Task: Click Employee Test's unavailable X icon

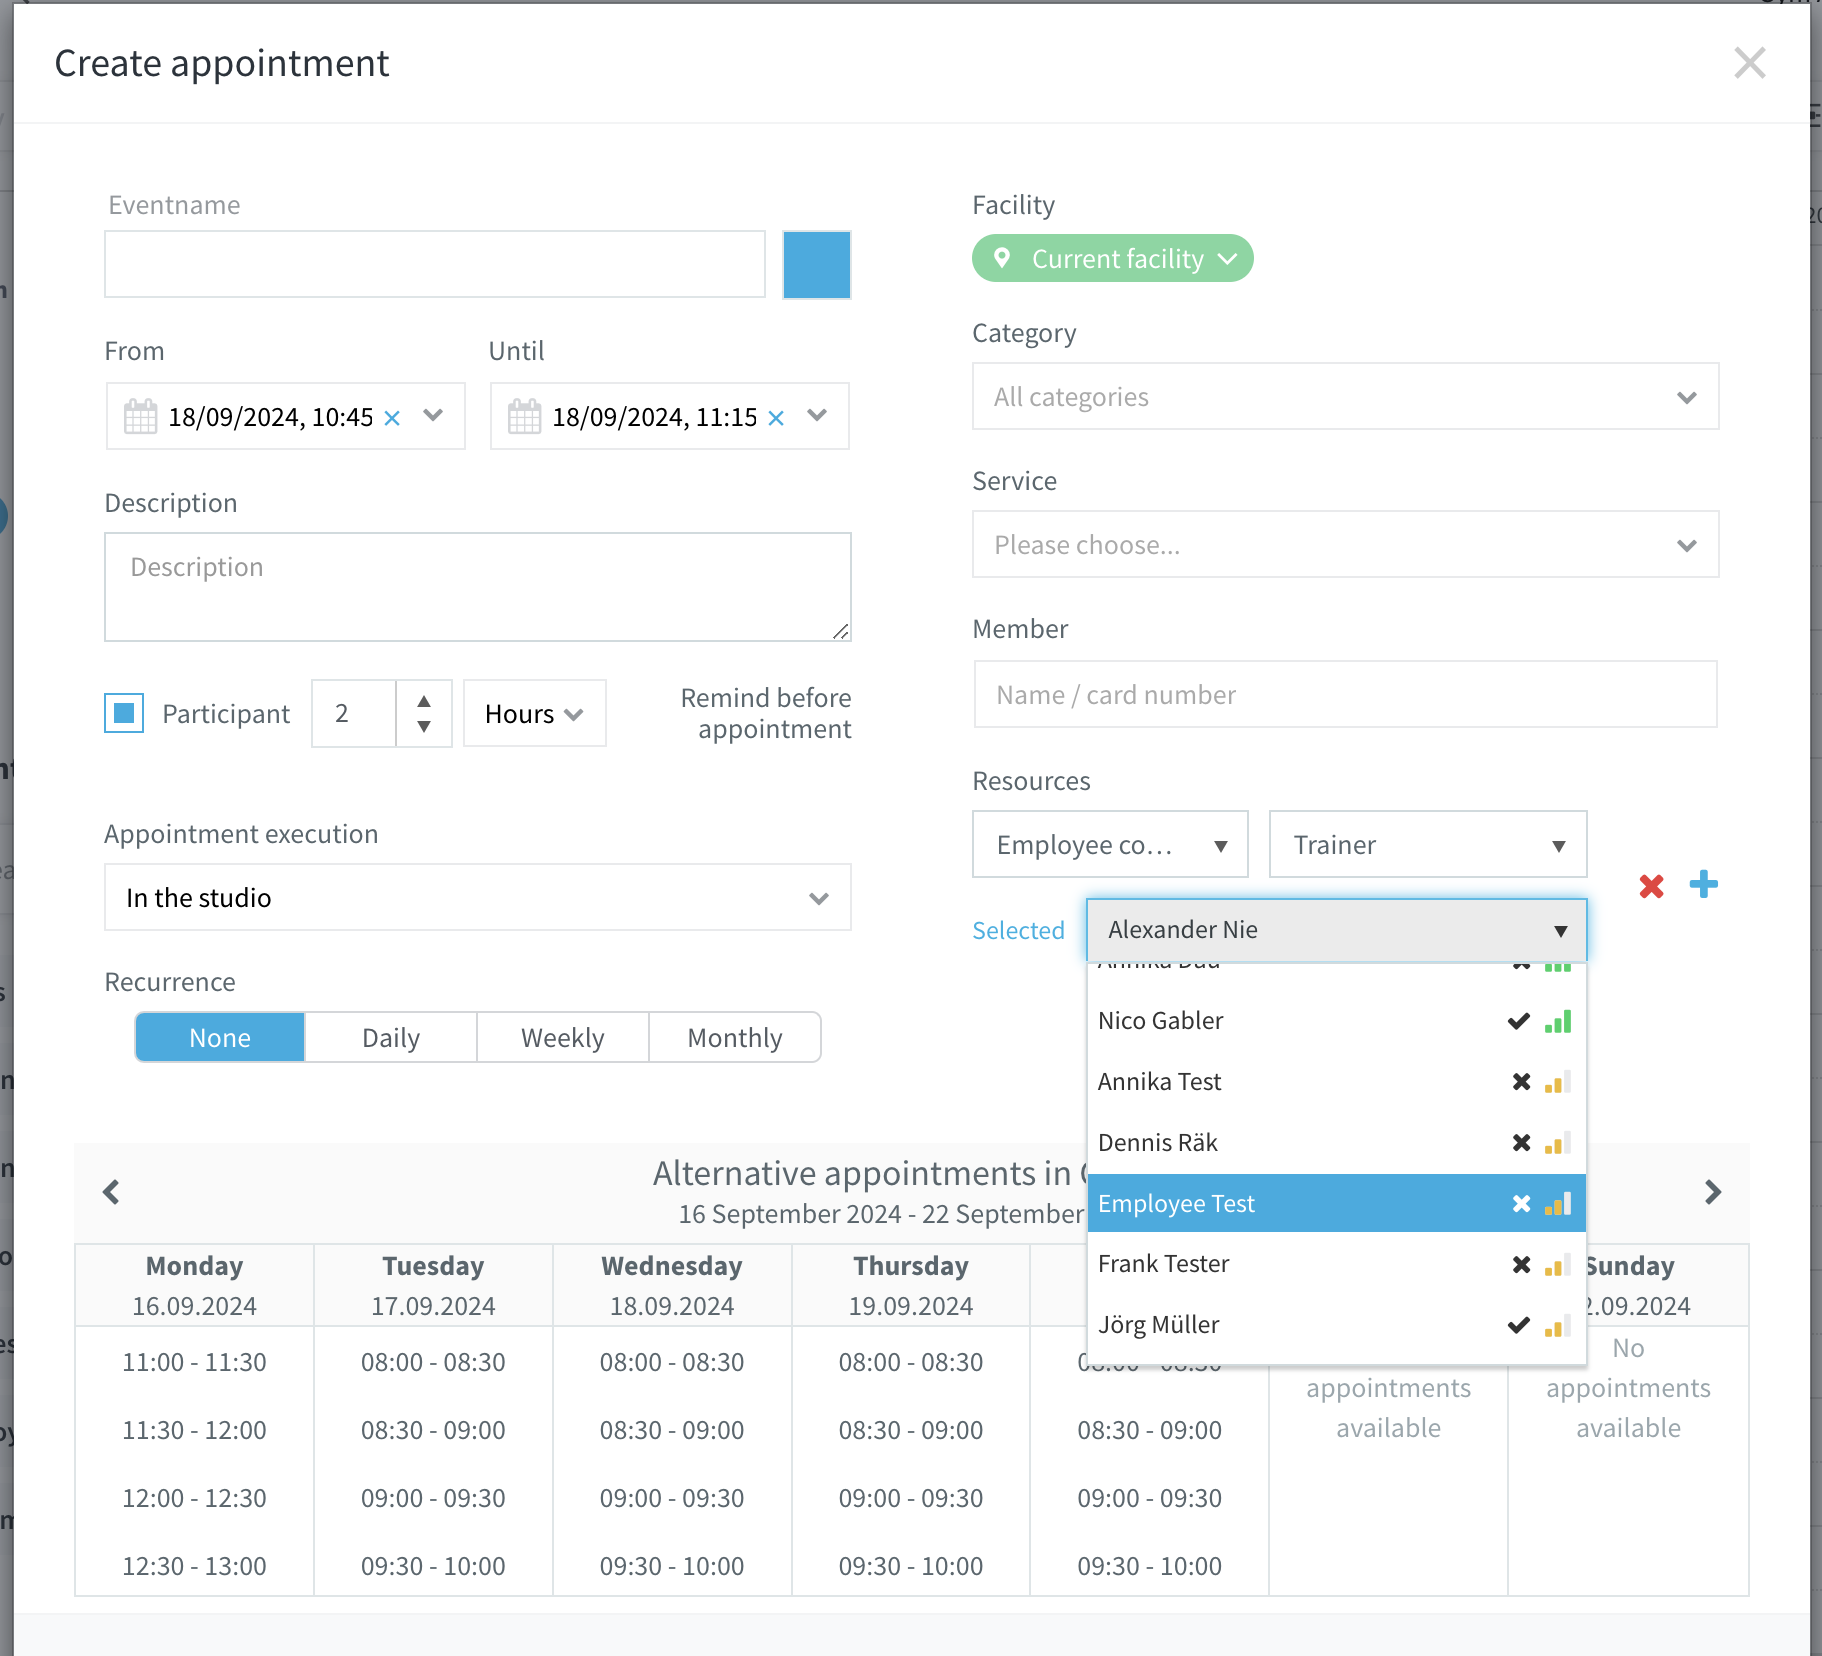Action: [1521, 1203]
